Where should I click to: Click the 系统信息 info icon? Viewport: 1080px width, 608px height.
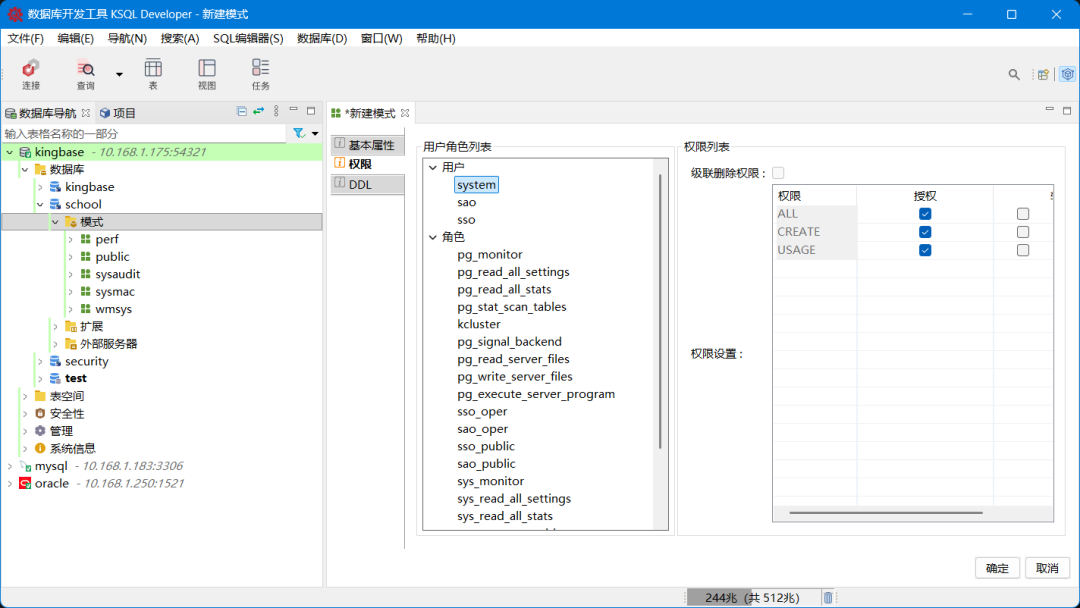(x=40, y=448)
